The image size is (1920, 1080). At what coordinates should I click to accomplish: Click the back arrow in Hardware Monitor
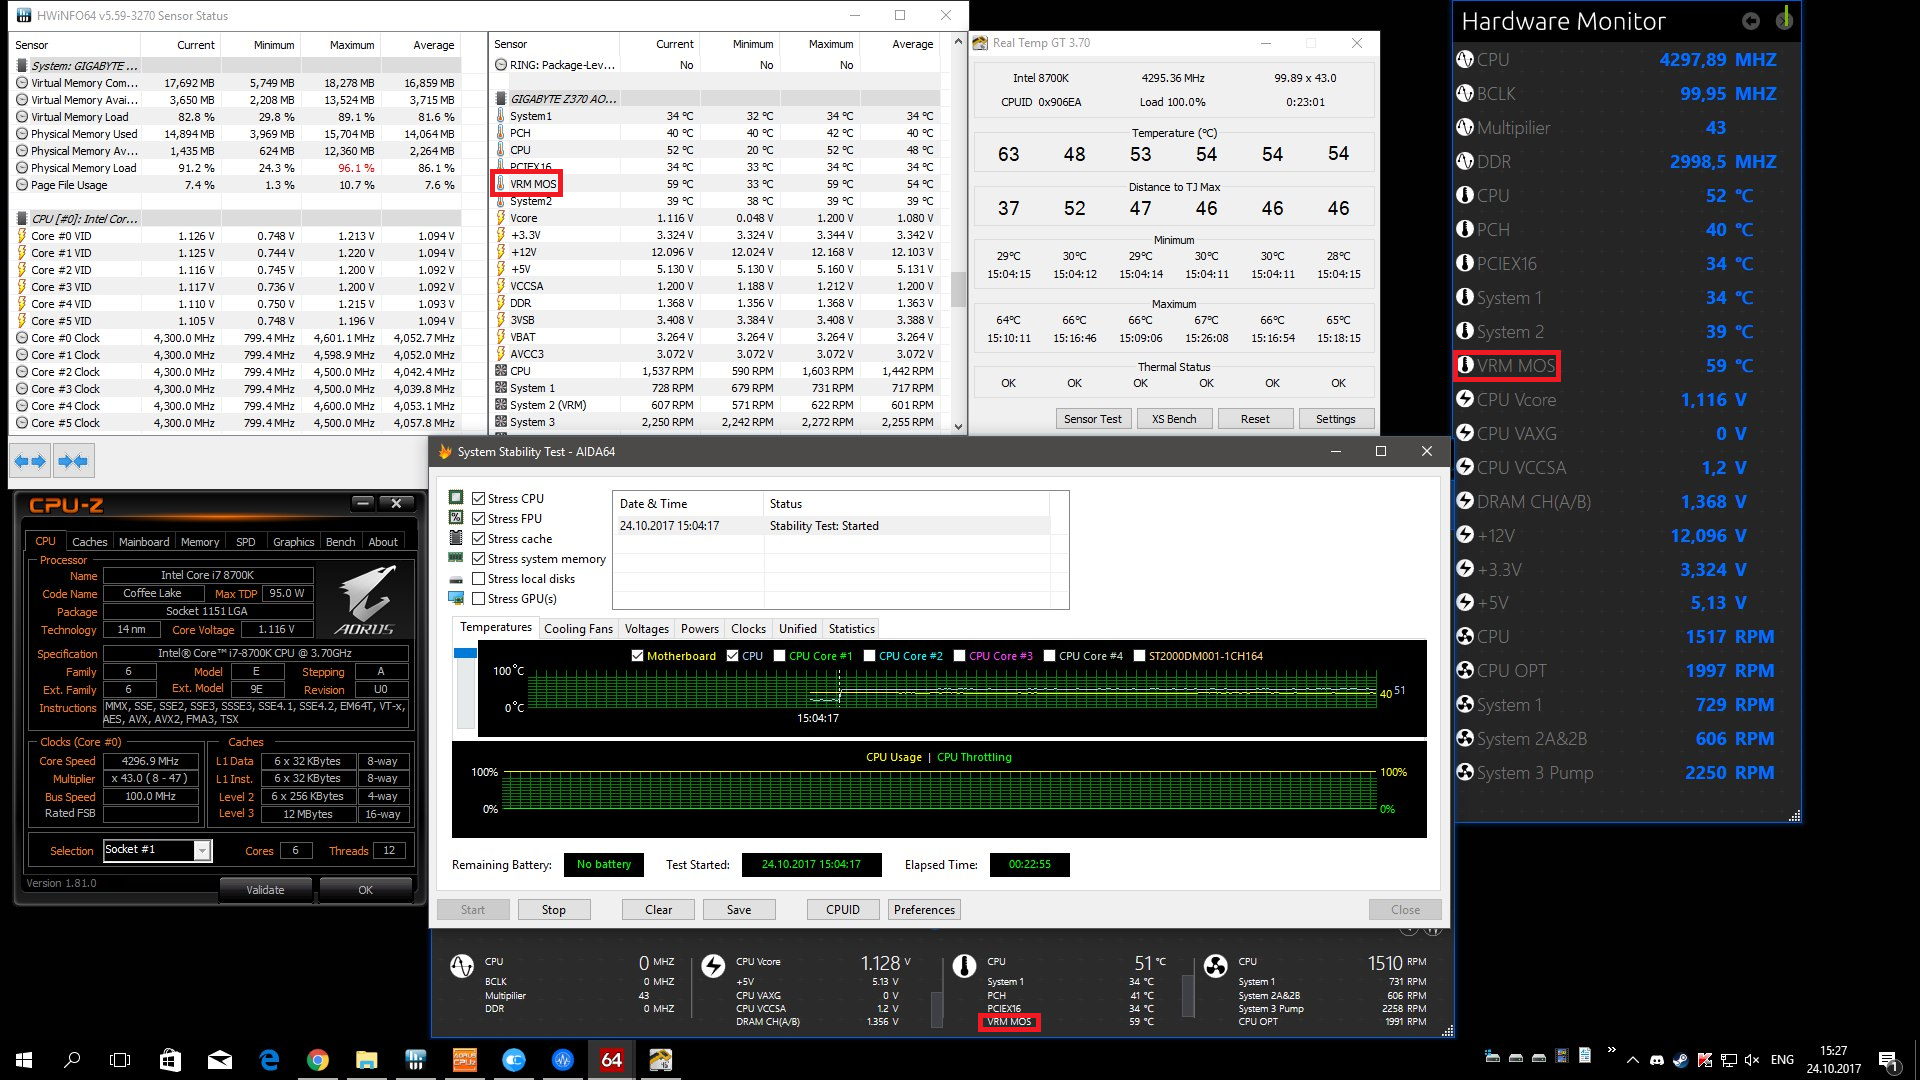pos(1750,21)
